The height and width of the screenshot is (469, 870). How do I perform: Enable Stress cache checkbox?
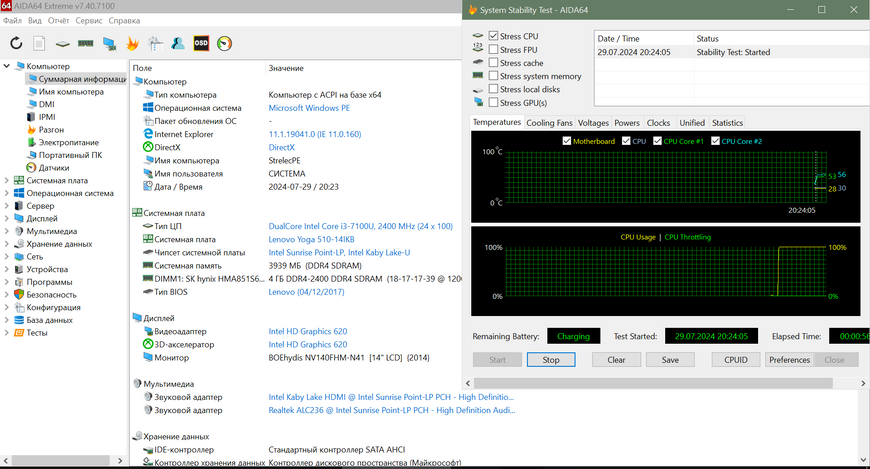coord(493,63)
